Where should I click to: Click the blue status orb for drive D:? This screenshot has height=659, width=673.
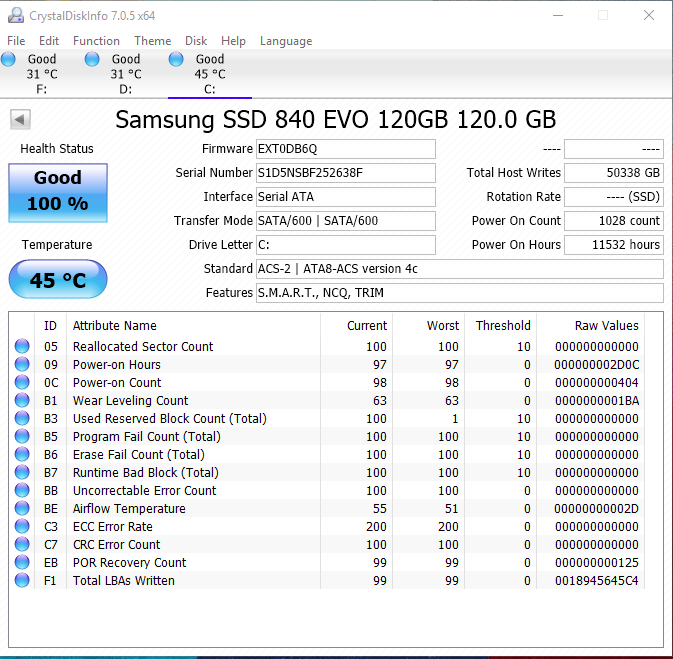point(92,59)
